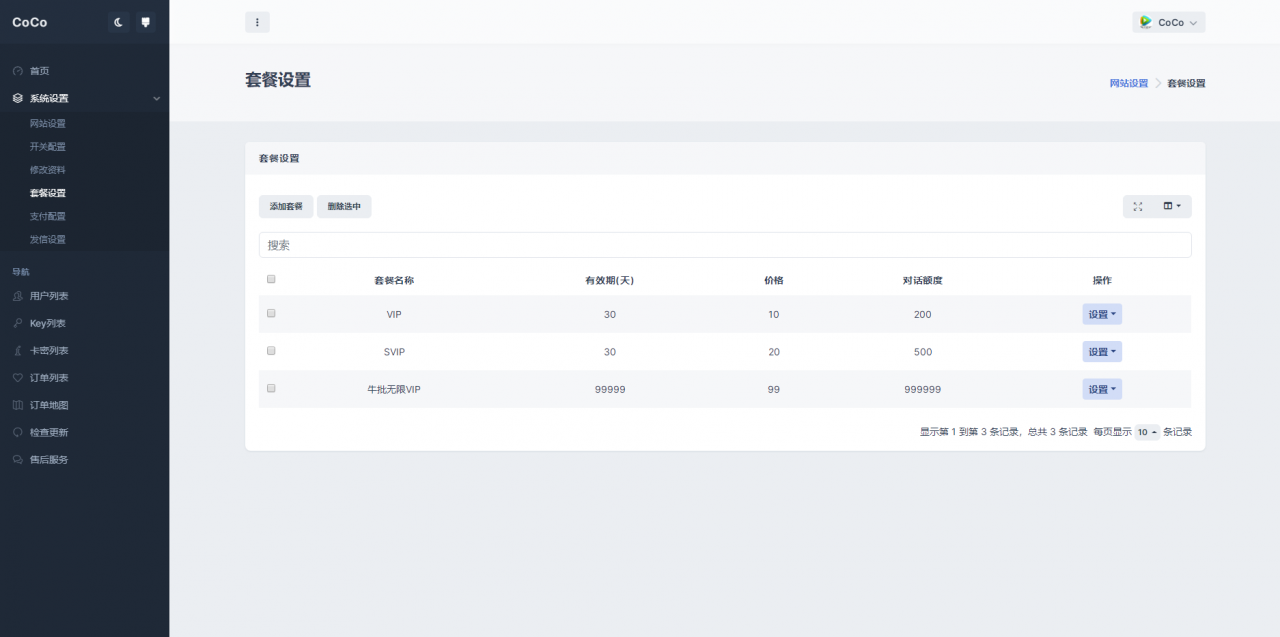1280x637 pixels.
Task: Open the three-dot menu in header
Action: (x=257, y=22)
